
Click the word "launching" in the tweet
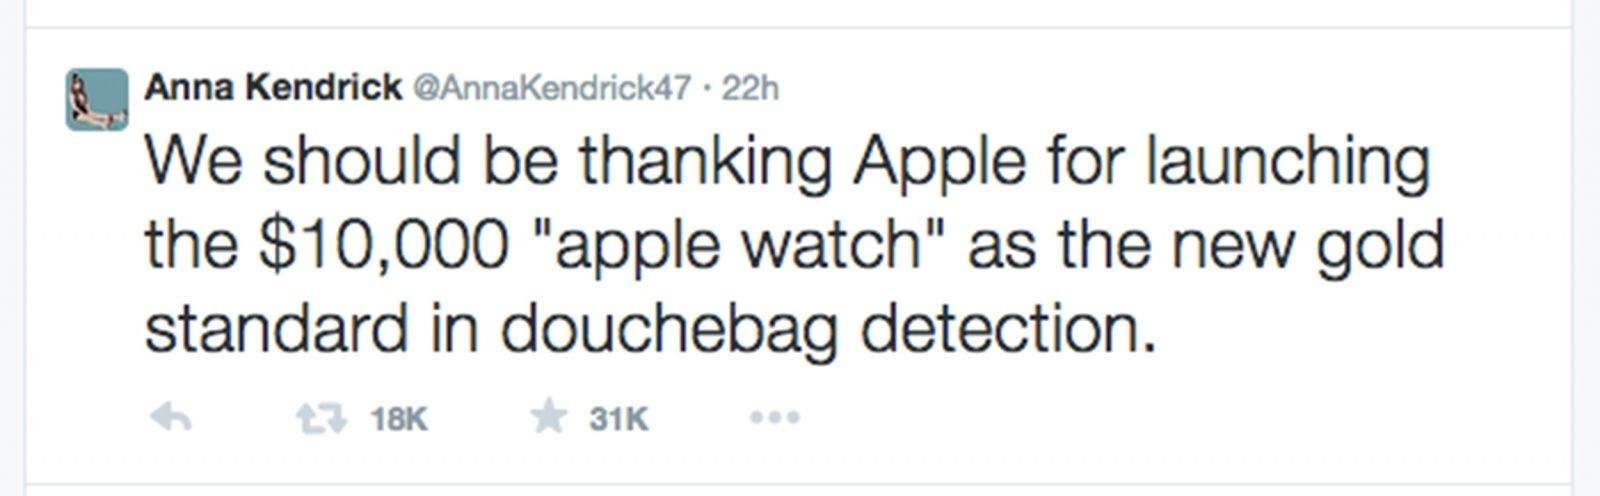1288,162
